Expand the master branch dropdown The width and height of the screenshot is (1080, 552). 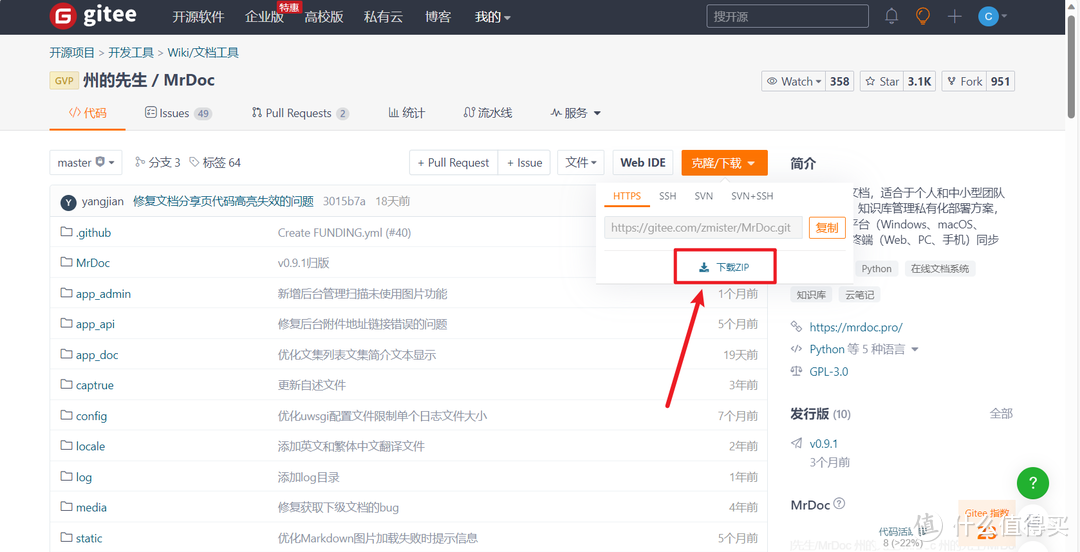(x=85, y=163)
